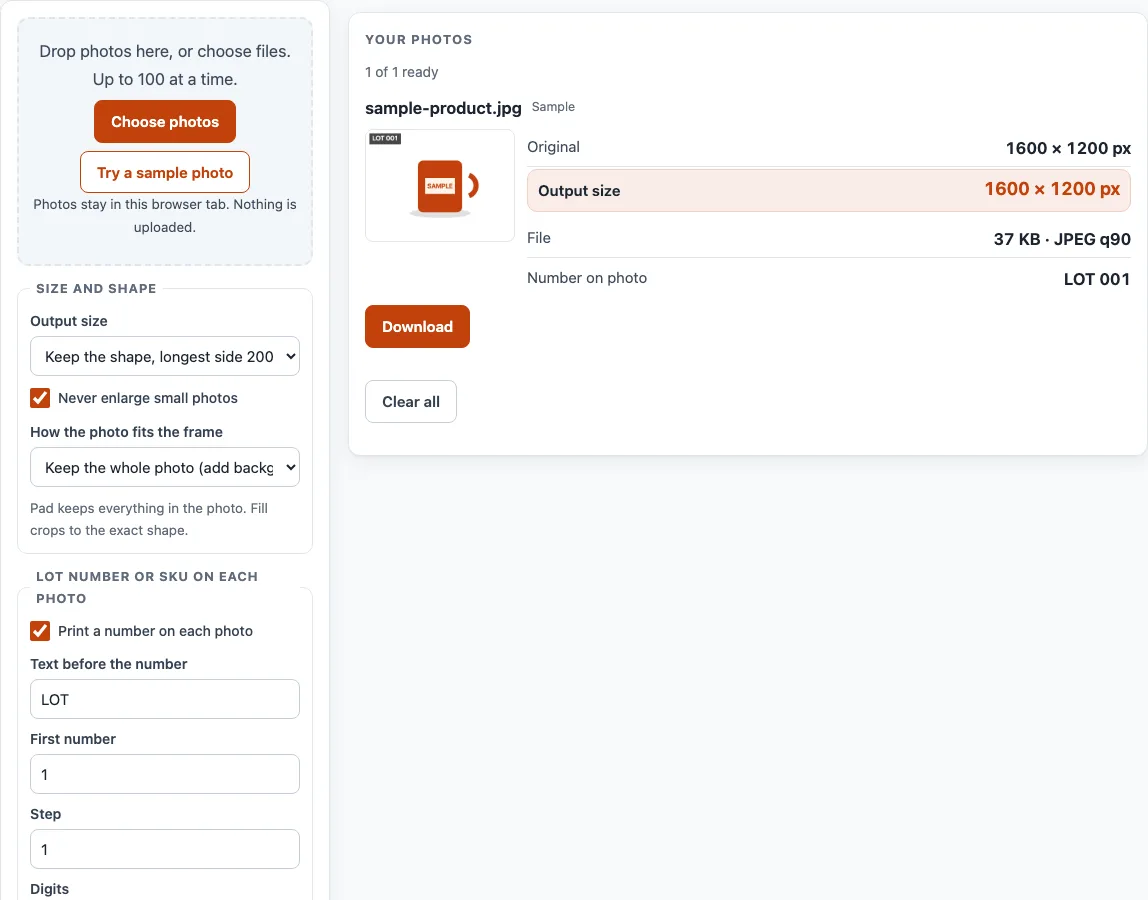Click the '1 of 1 ready' status text
The height and width of the screenshot is (900, 1148).
click(x=402, y=72)
